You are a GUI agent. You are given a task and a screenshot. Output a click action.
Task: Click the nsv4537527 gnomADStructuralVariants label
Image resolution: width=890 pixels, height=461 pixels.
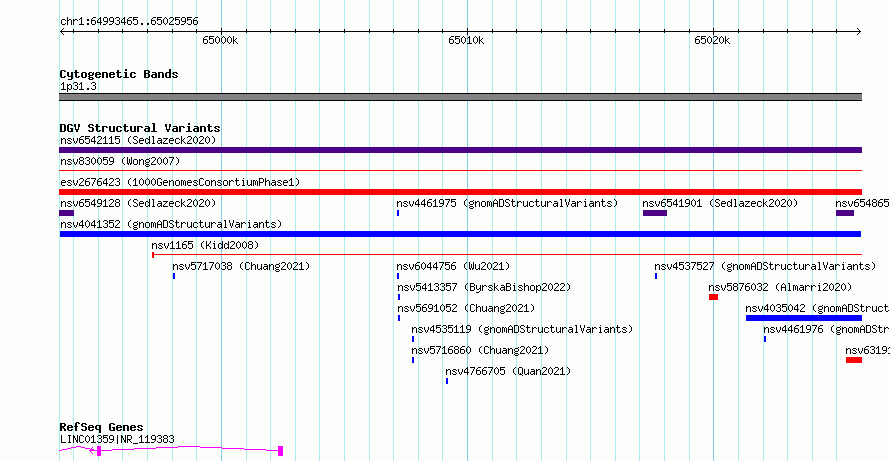(765, 266)
